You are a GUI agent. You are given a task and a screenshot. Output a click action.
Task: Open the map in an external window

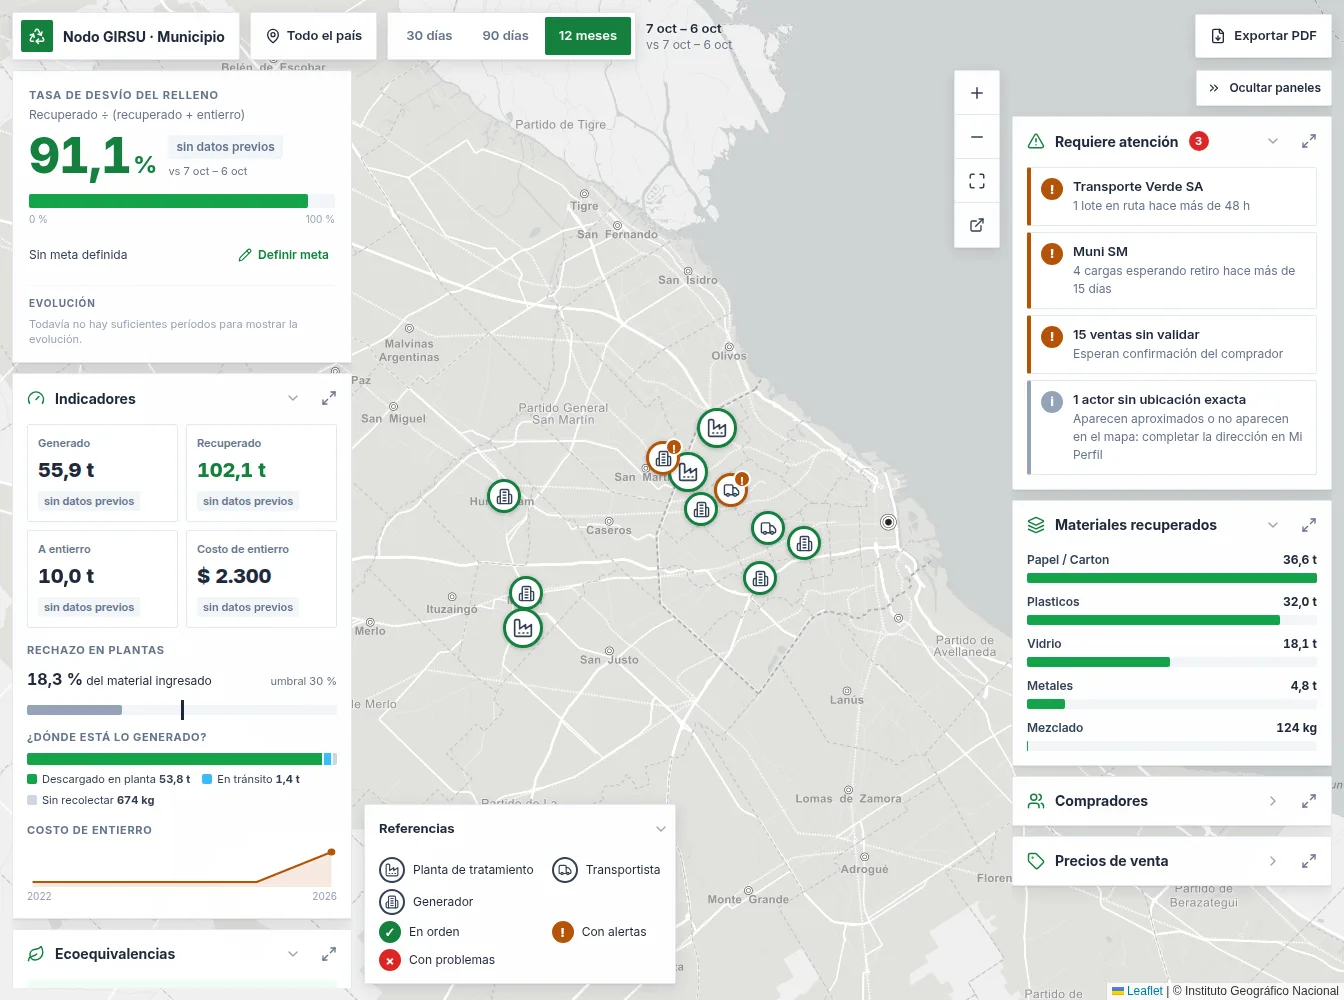coord(977,225)
